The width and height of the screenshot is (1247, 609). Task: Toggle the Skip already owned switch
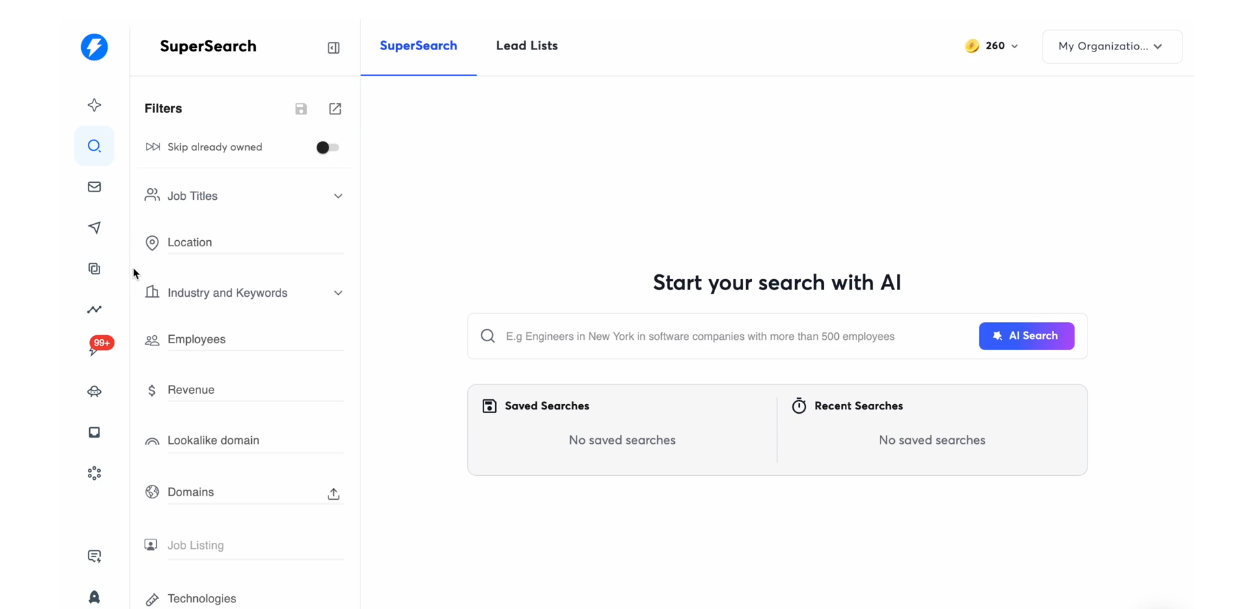click(327, 147)
